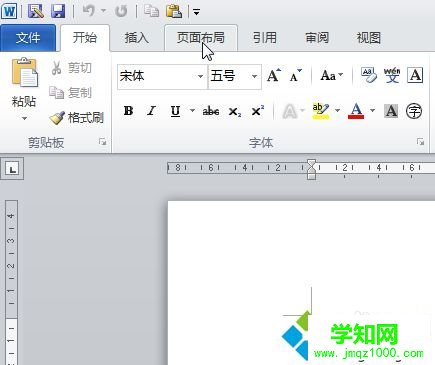This screenshot has width=435, height=365.
Task: Toggle Strikethrough abc formatting
Action: click(211, 111)
